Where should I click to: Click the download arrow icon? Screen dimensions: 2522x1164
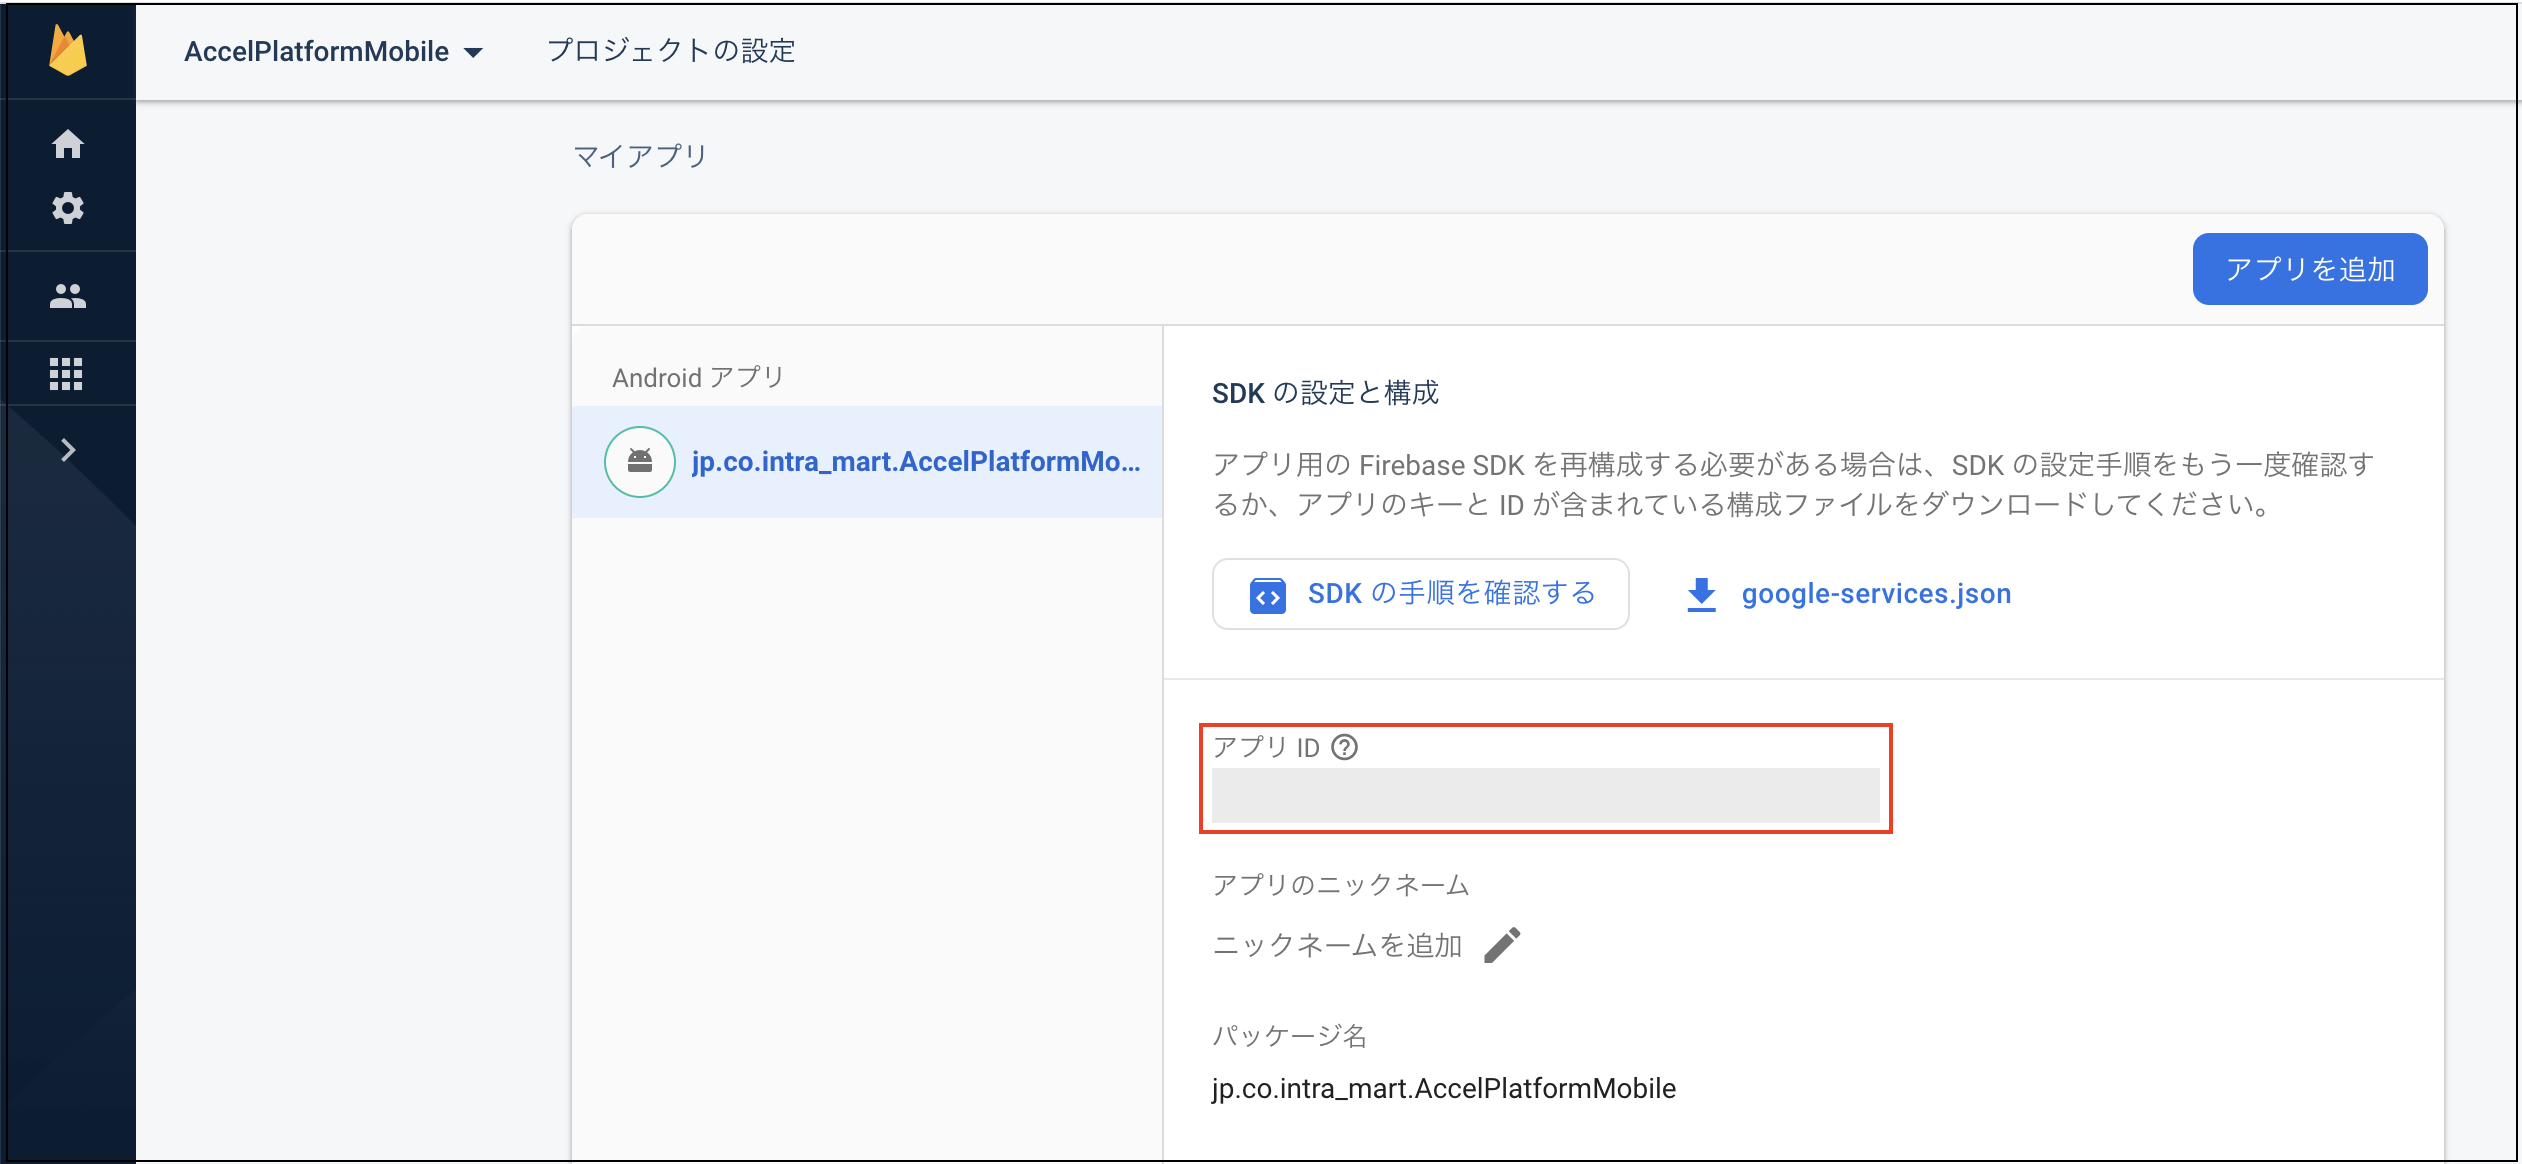(x=1701, y=594)
